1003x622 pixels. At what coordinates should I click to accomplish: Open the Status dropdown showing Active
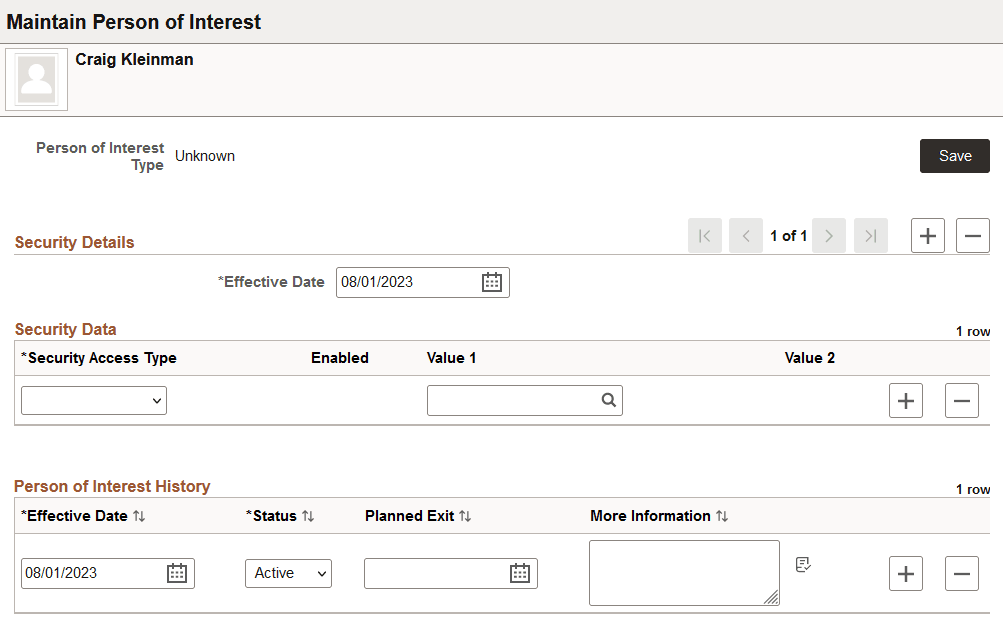[x=288, y=573]
